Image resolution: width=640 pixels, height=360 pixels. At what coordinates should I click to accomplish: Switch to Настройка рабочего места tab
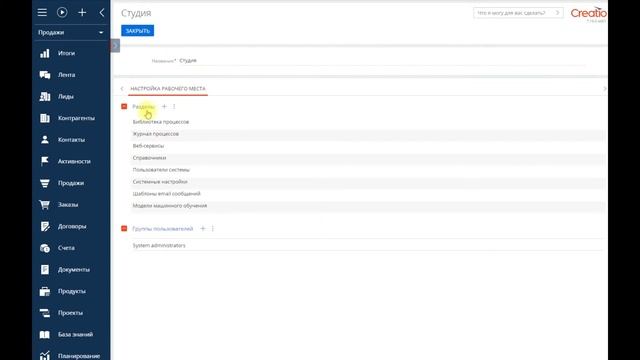[168, 89]
